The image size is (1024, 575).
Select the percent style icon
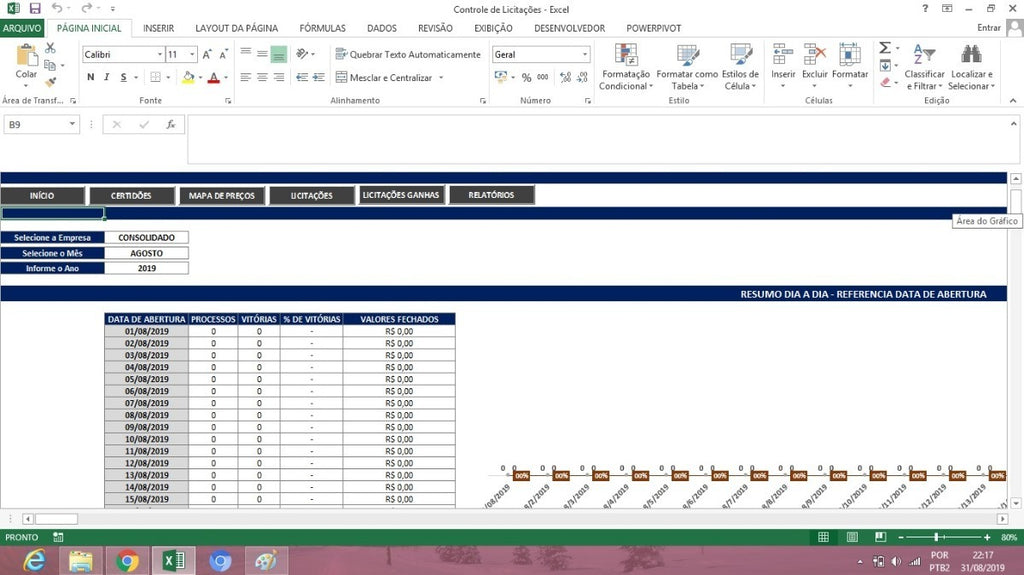coord(526,77)
